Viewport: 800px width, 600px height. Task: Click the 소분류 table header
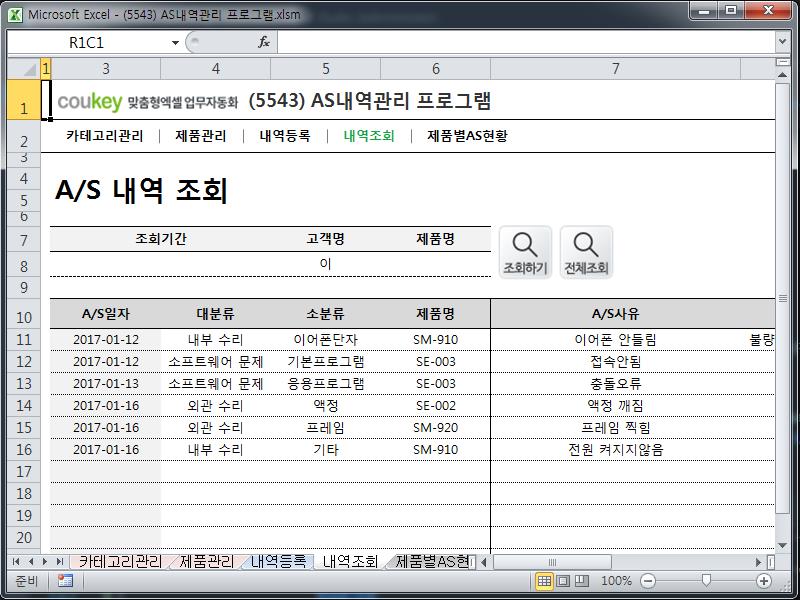point(326,314)
